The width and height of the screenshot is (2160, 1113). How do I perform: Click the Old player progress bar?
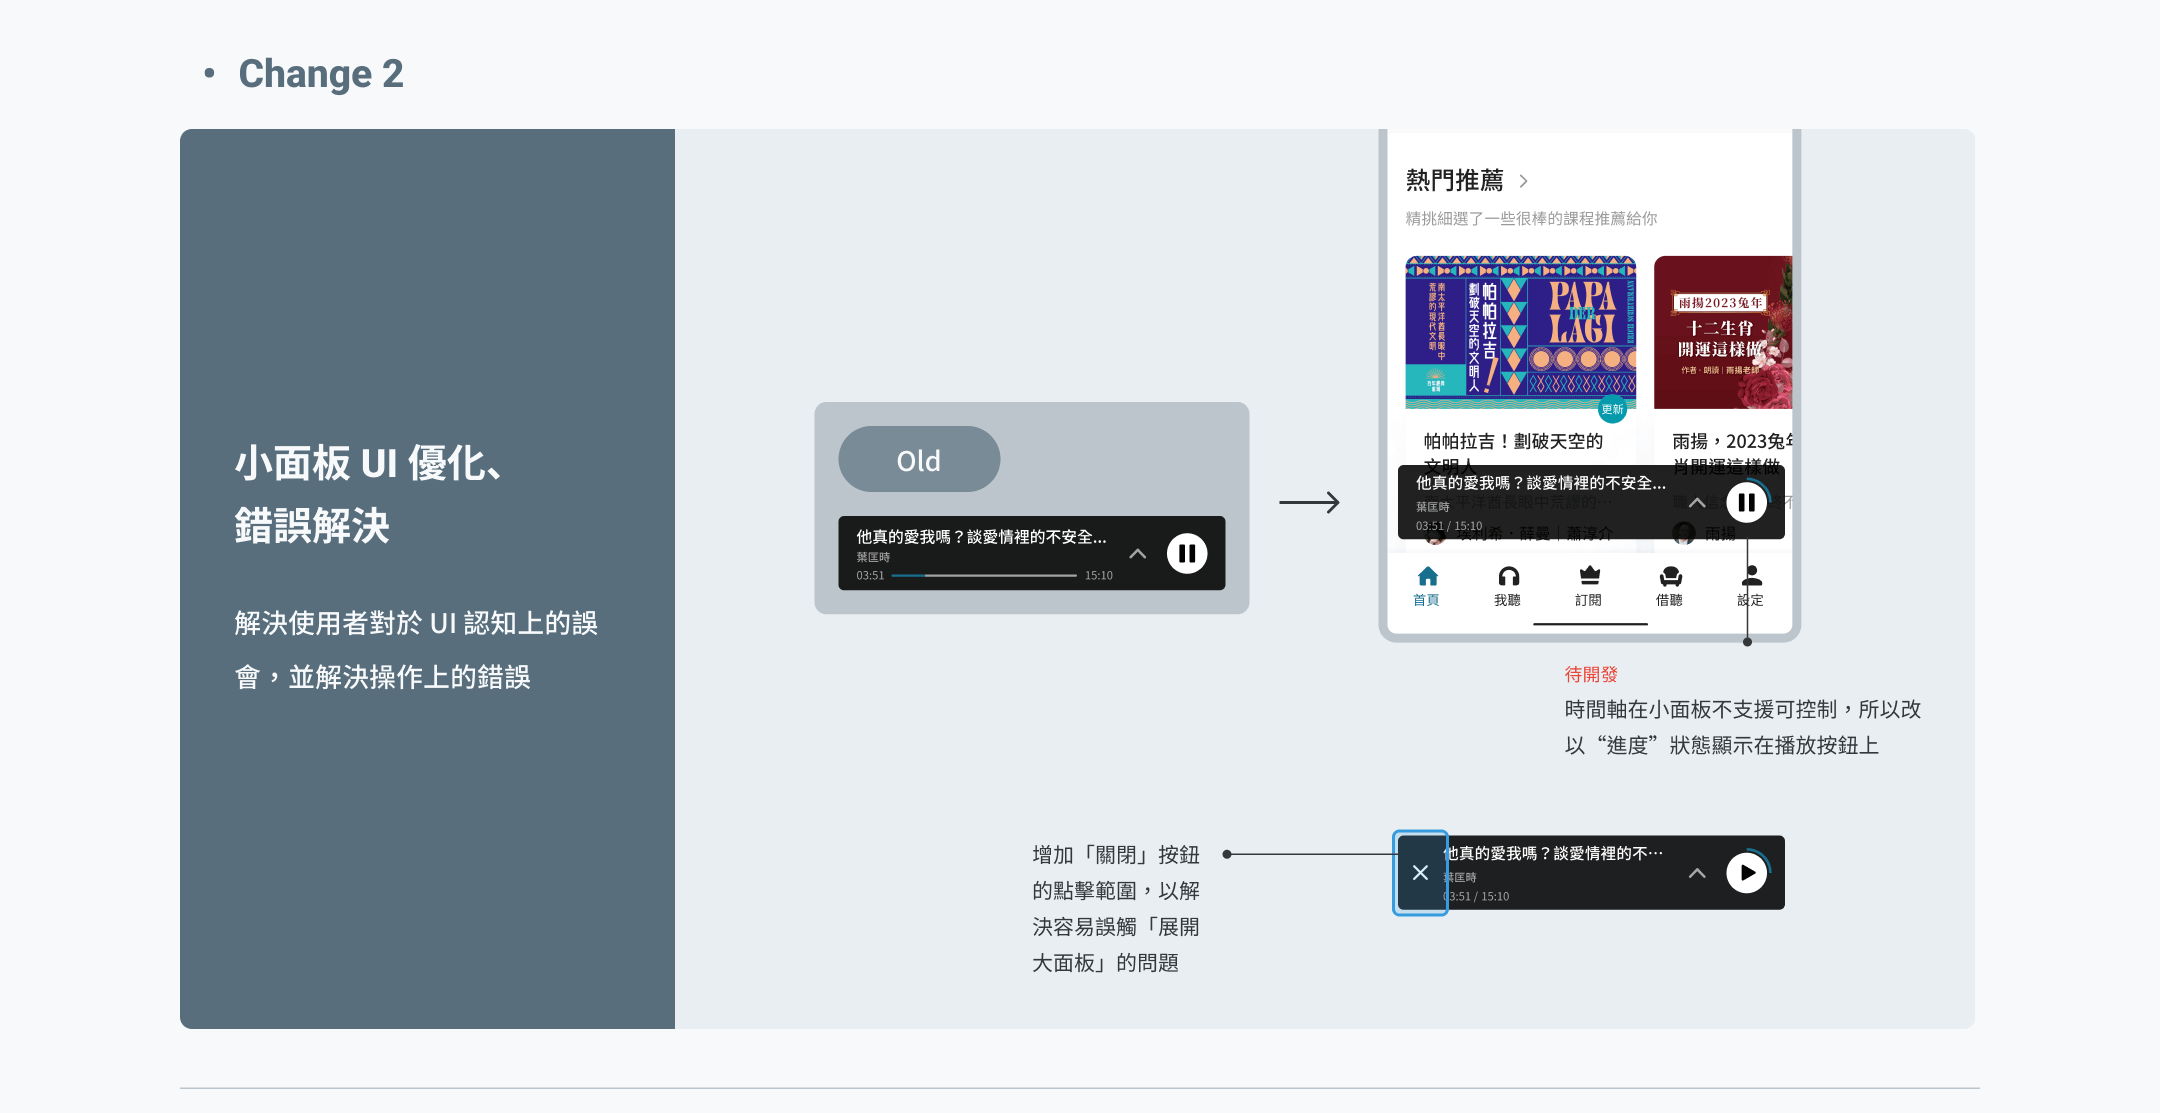984,576
